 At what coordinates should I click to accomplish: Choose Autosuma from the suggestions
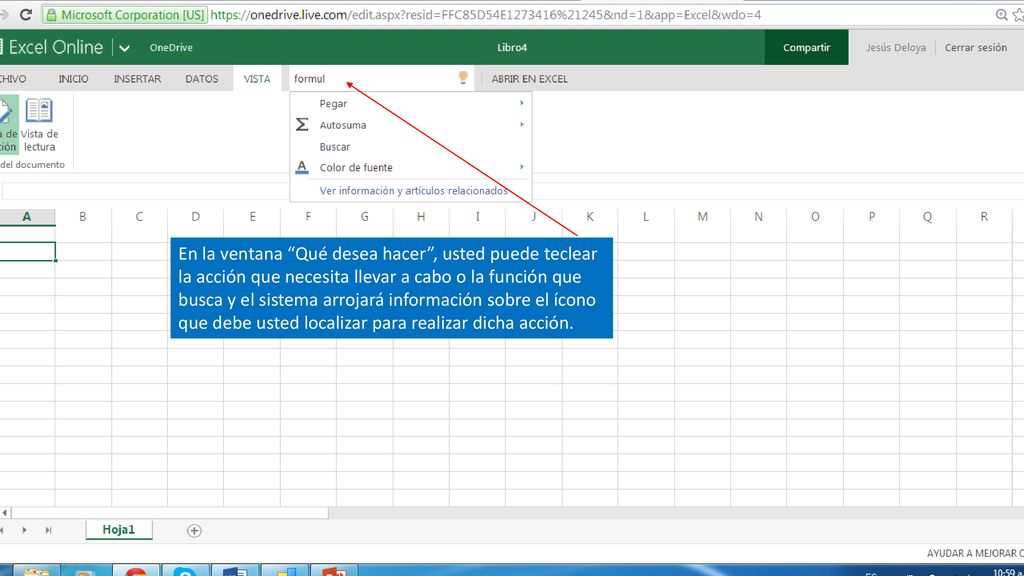pyautogui.click(x=411, y=125)
